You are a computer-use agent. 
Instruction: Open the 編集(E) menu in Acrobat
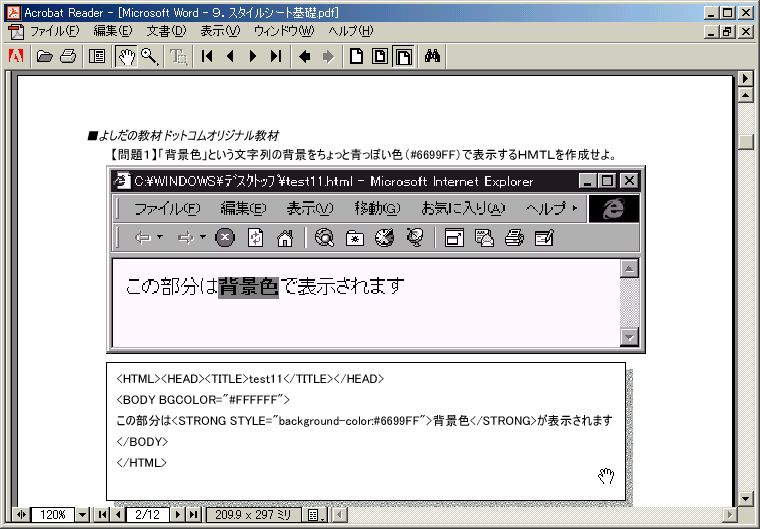point(112,32)
